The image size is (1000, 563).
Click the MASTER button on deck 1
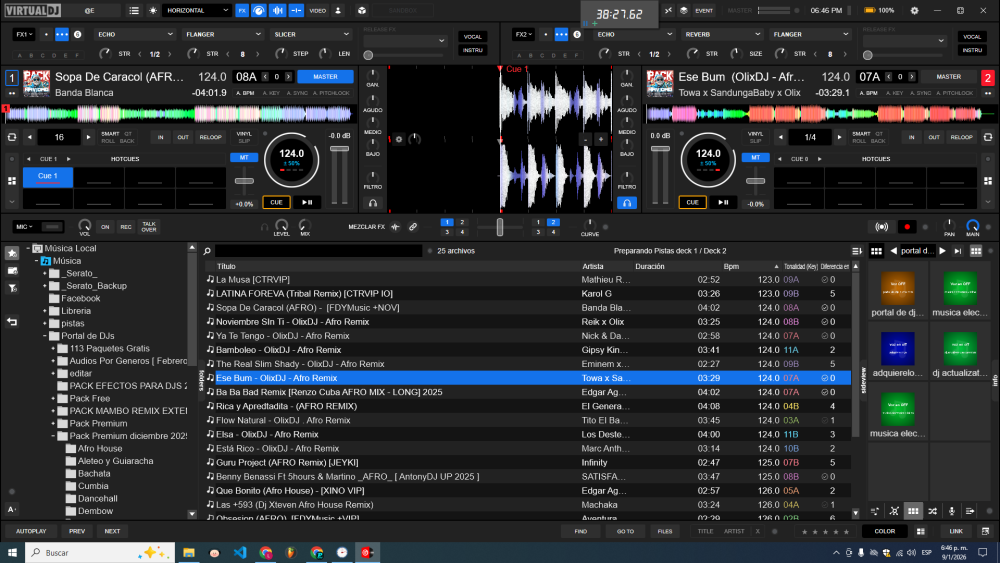(325, 76)
